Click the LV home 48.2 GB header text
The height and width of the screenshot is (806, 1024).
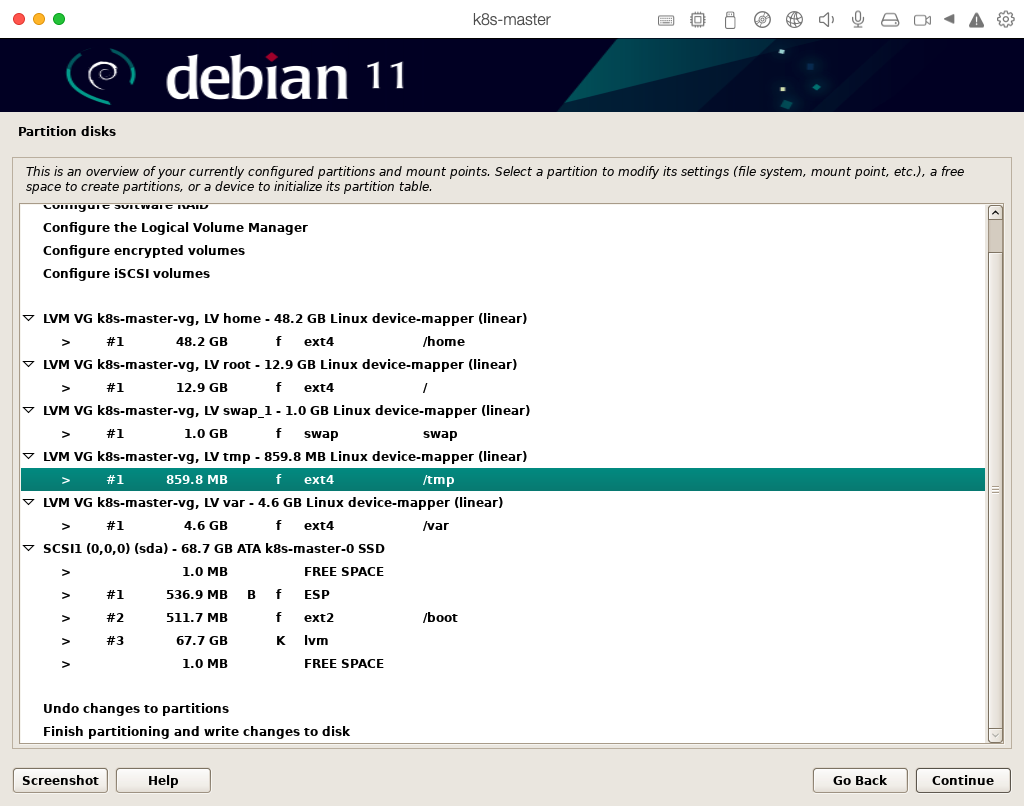coord(285,319)
